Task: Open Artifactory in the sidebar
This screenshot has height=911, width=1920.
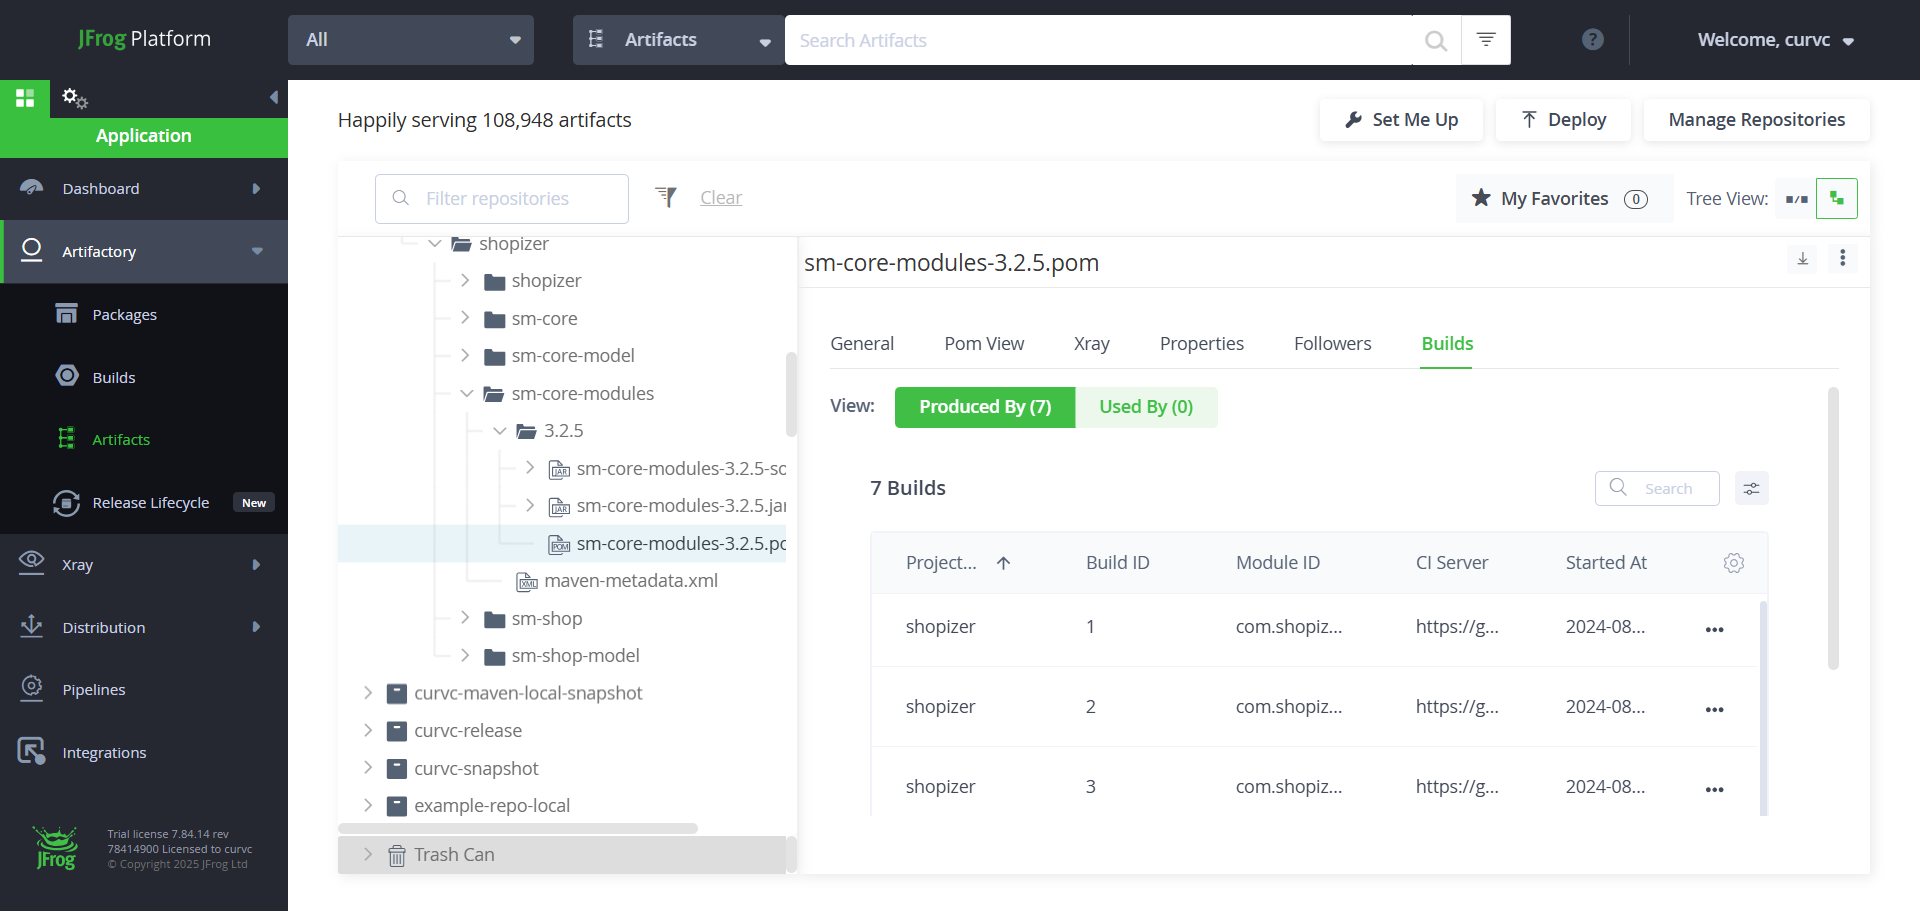Action: pos(144,252)
